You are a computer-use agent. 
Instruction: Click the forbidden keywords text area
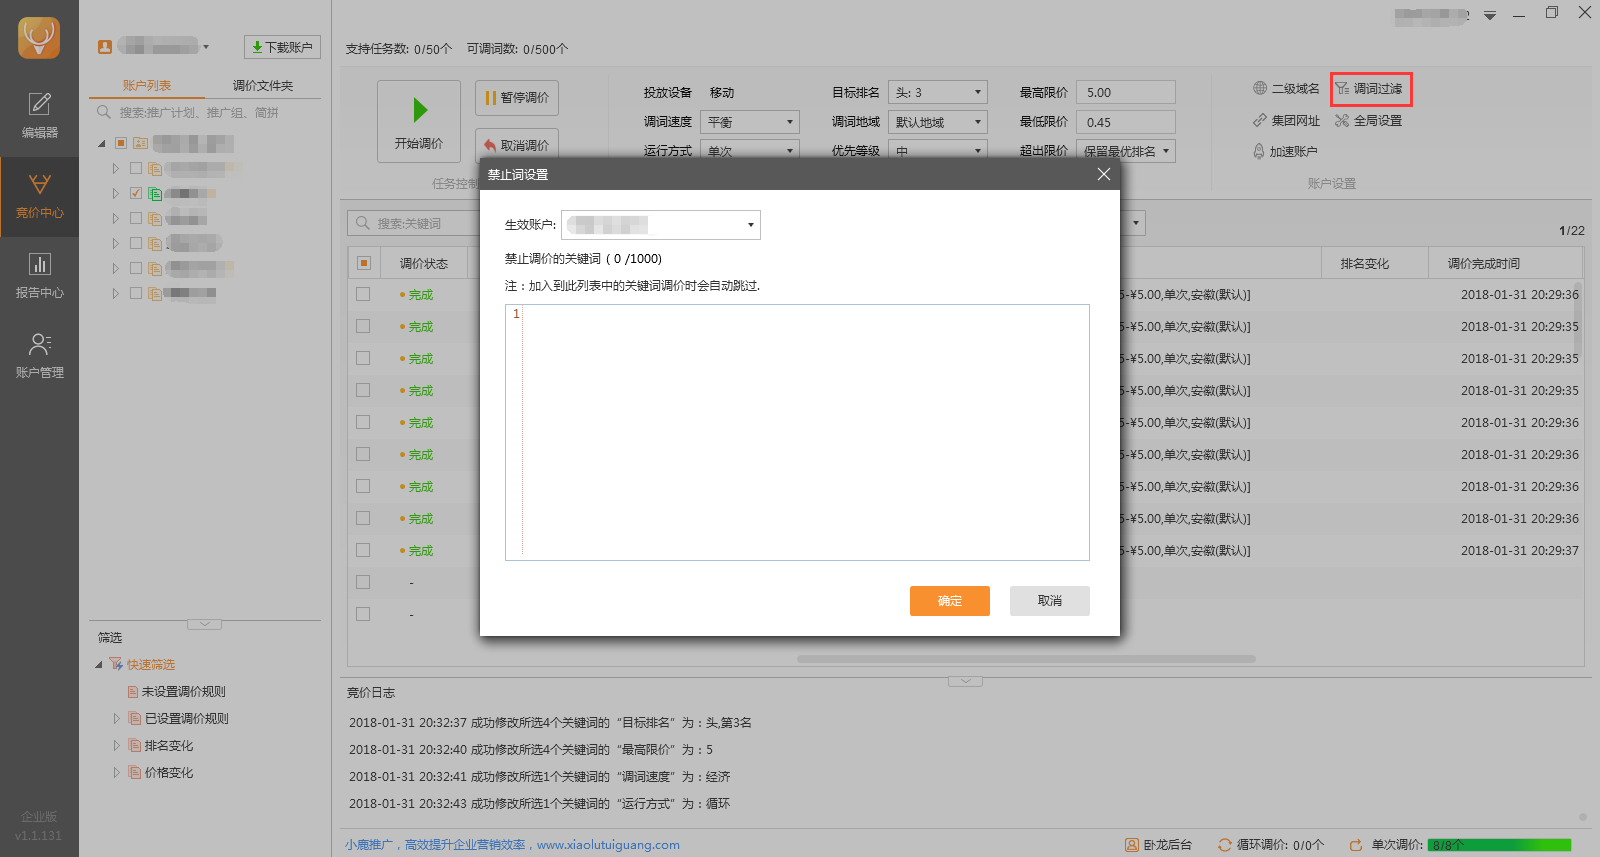tap(797, 432)
